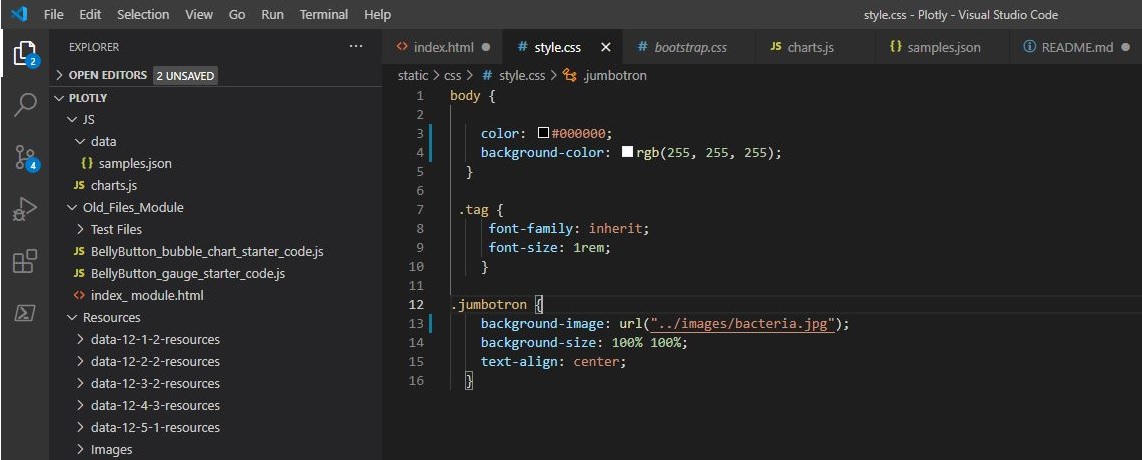
Task: Follow the ../images/bacteria.jpg URL link
Action: [x=743, y=323]
